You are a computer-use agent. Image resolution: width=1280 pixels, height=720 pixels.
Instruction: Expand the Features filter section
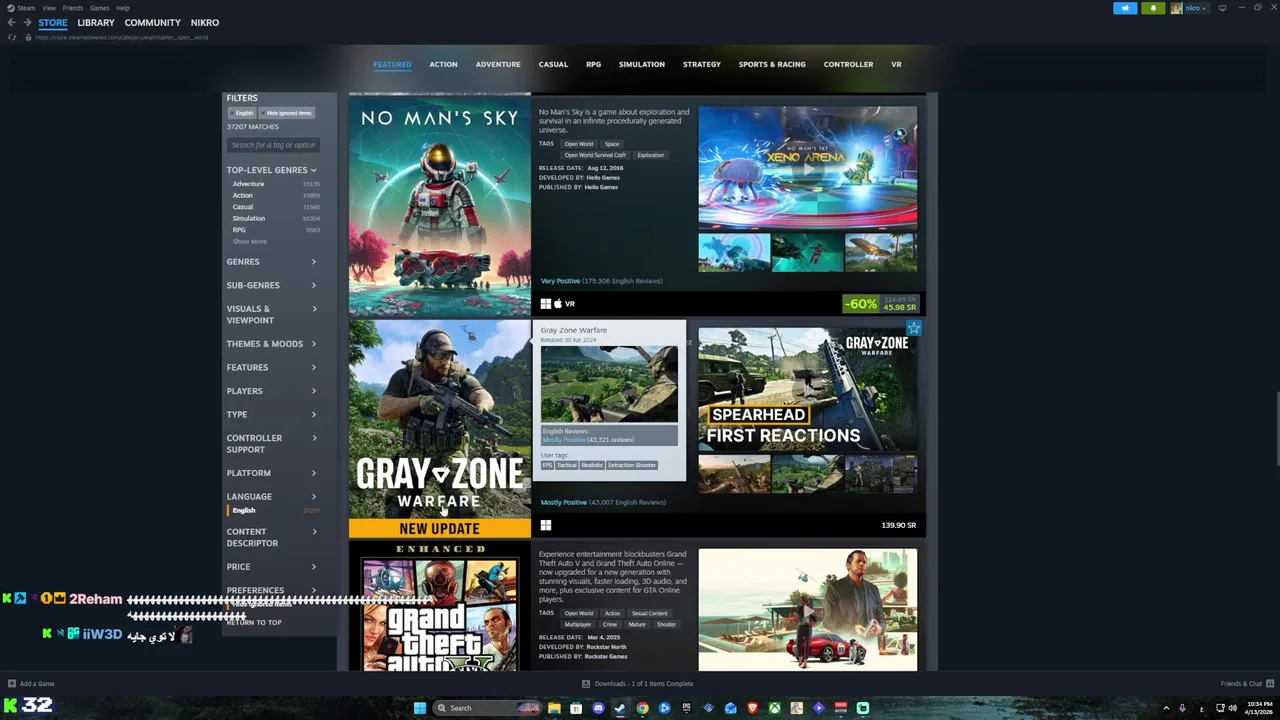271,367
